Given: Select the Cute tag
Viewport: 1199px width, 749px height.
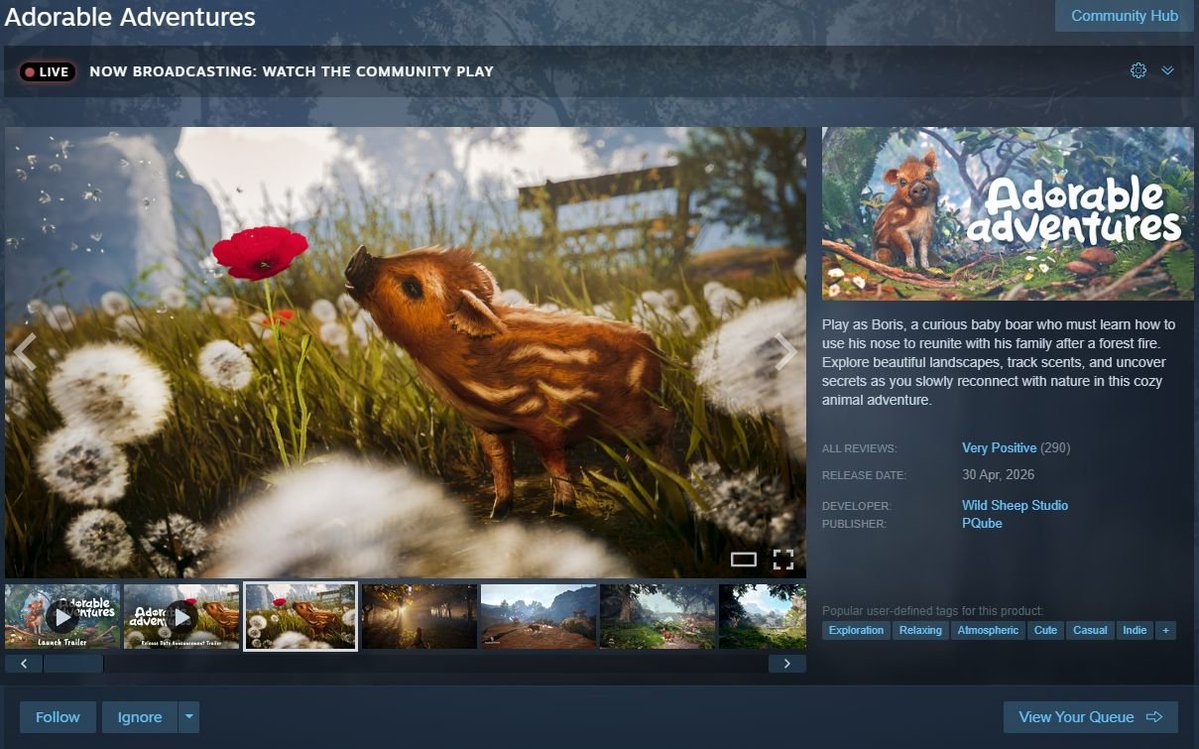Looking at the screenshot, I should 1045,630.
